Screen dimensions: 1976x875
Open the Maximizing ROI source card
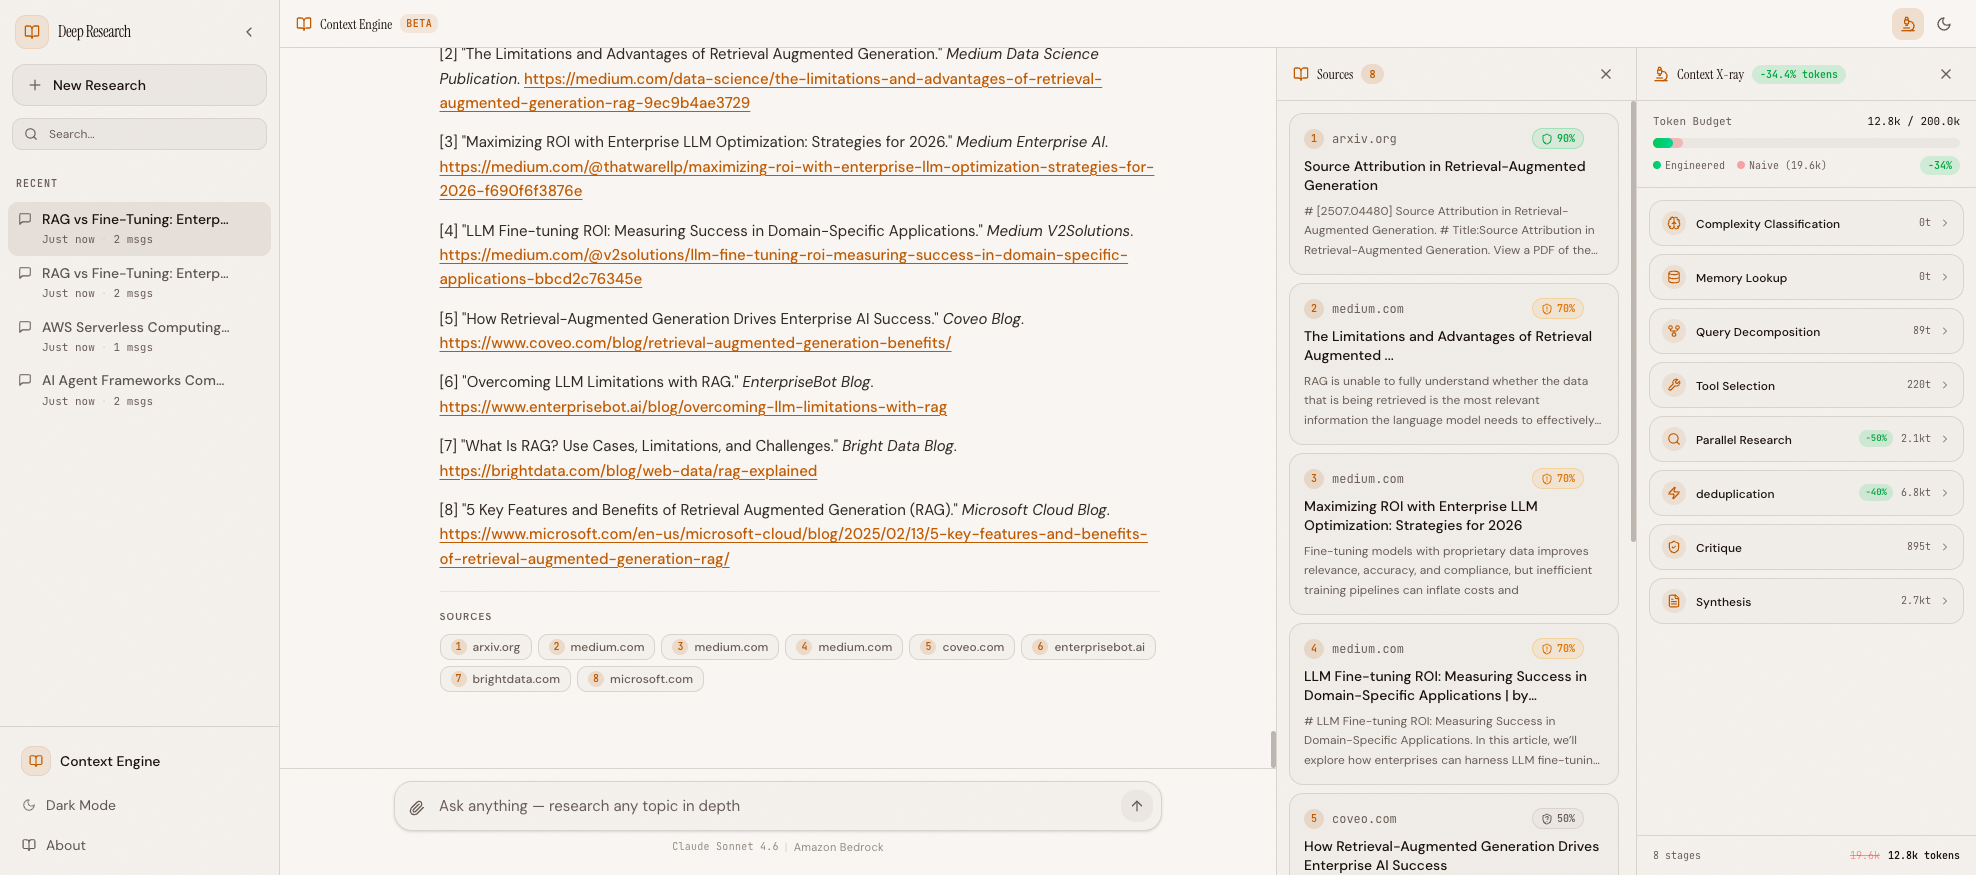point(1454,534)
